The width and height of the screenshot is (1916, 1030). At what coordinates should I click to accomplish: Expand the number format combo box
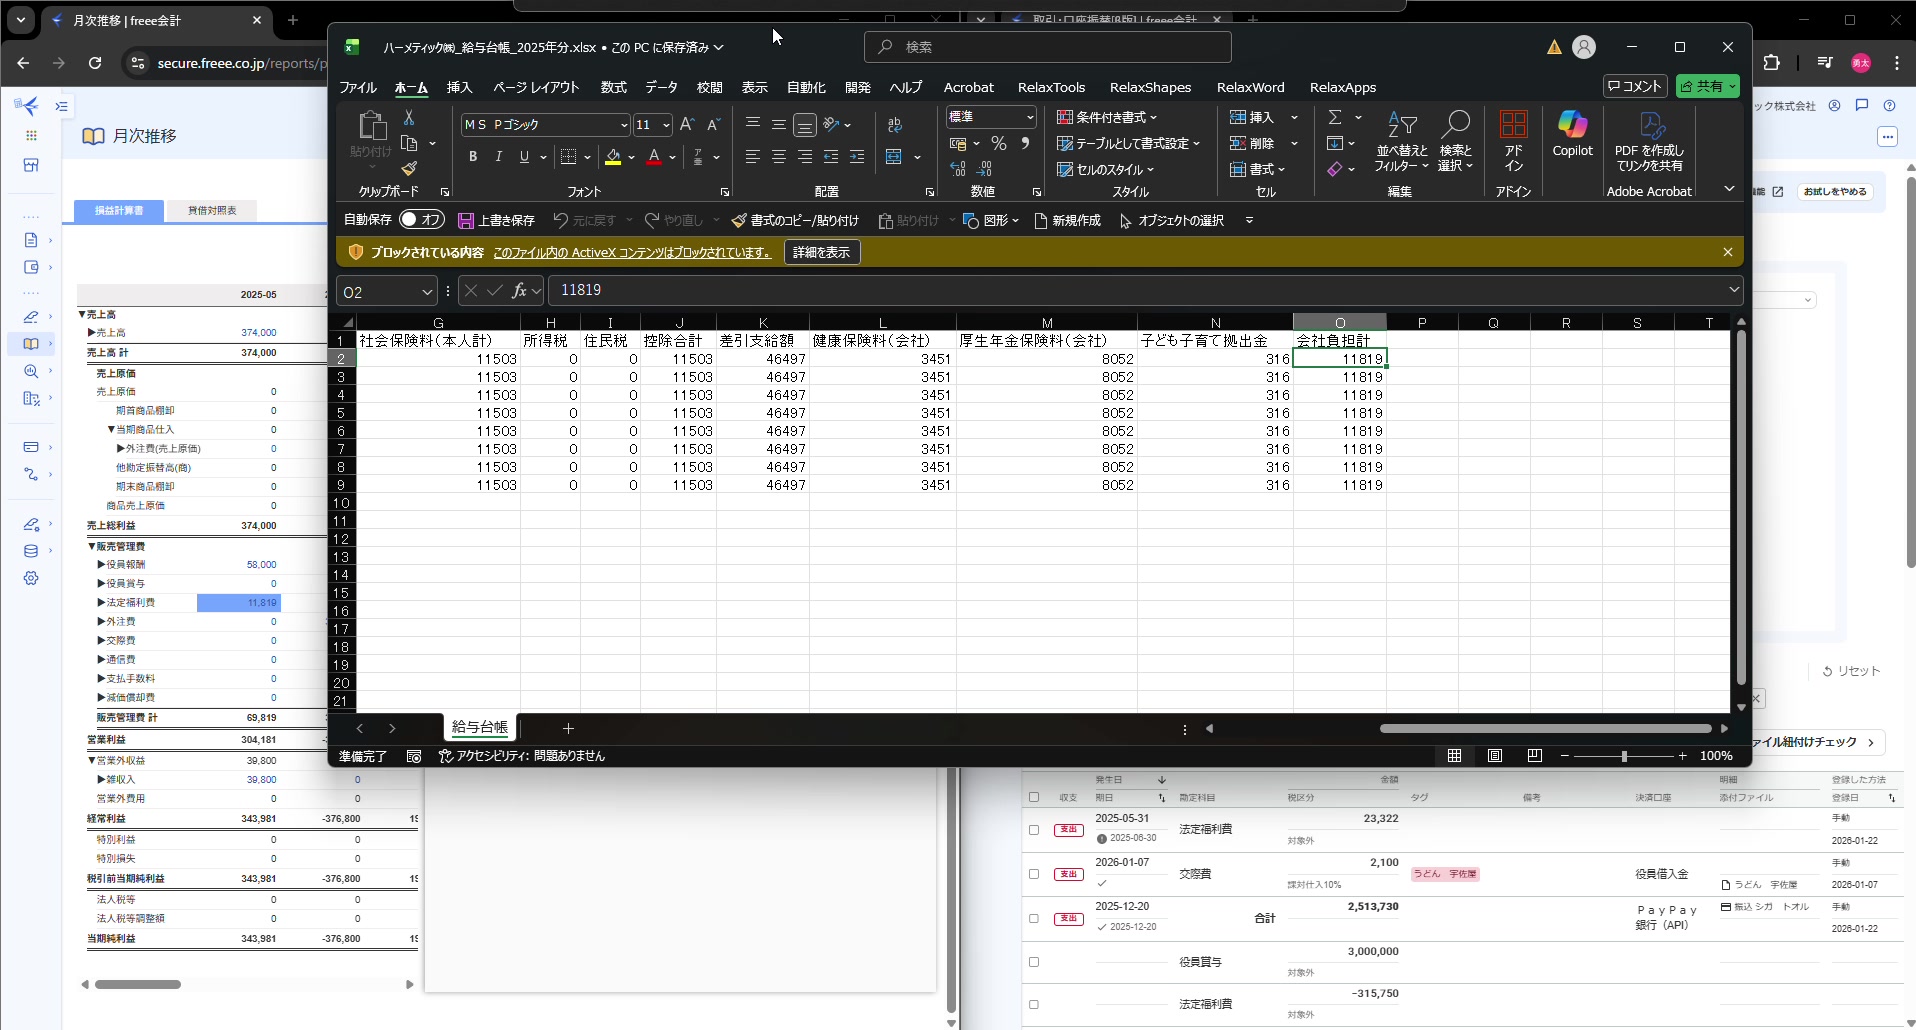coord(1029,117)
